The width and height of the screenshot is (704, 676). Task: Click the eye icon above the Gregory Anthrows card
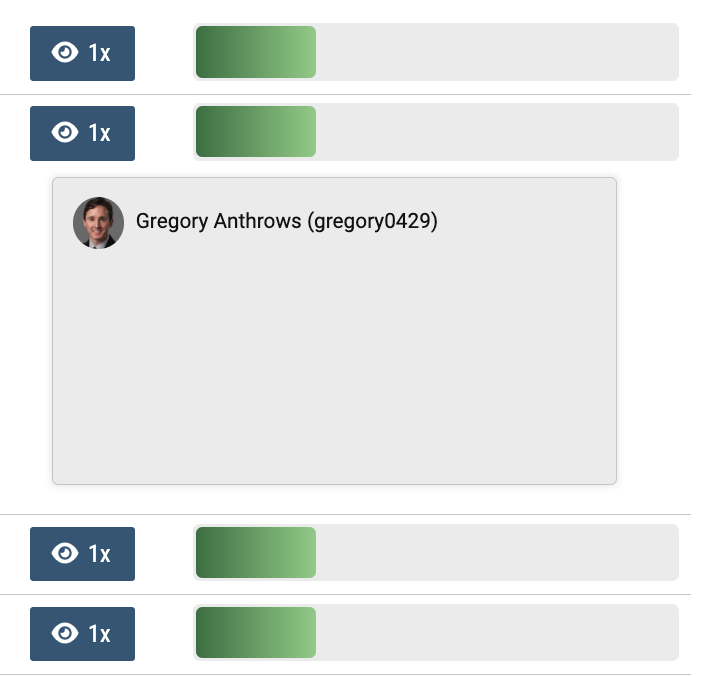(x=65, y=132)
